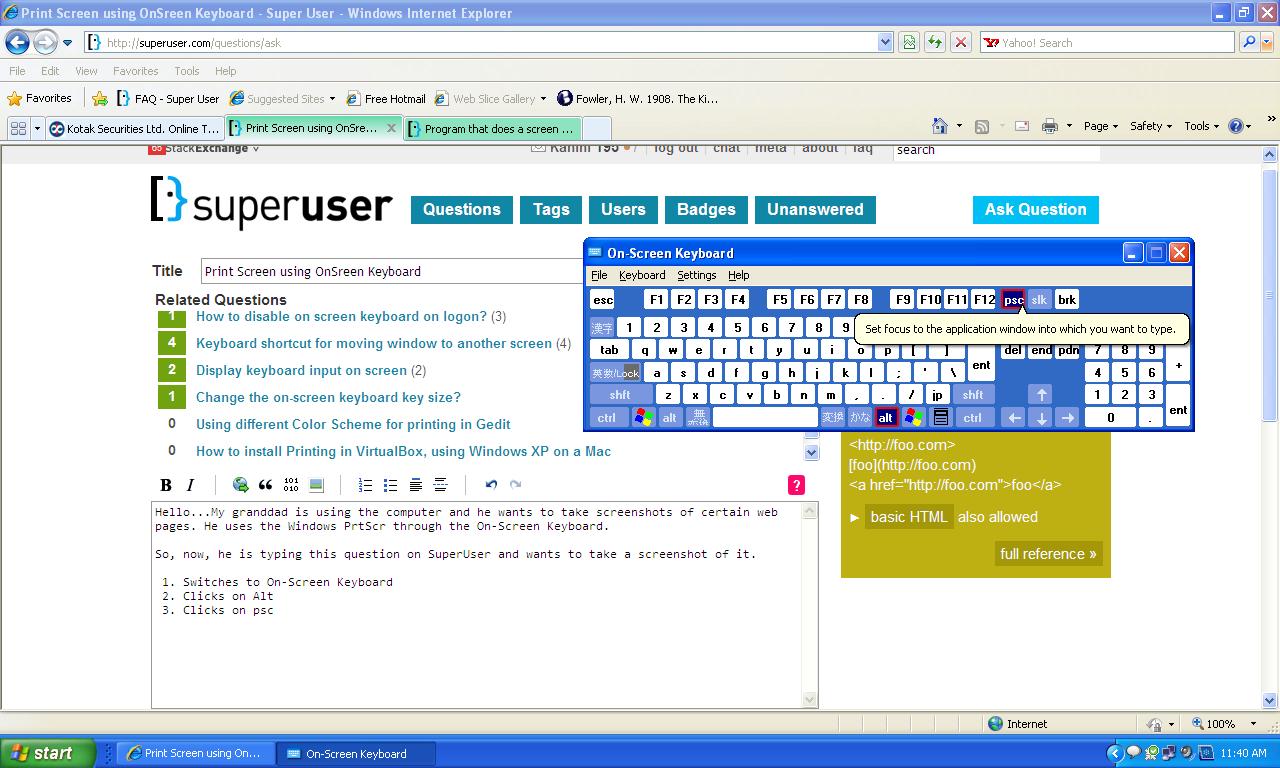Image resolution: width=1280 pixels, height=768 pixels.
Task: Toggle italic formatting in the editor
Action: click(x=190, y=485)
